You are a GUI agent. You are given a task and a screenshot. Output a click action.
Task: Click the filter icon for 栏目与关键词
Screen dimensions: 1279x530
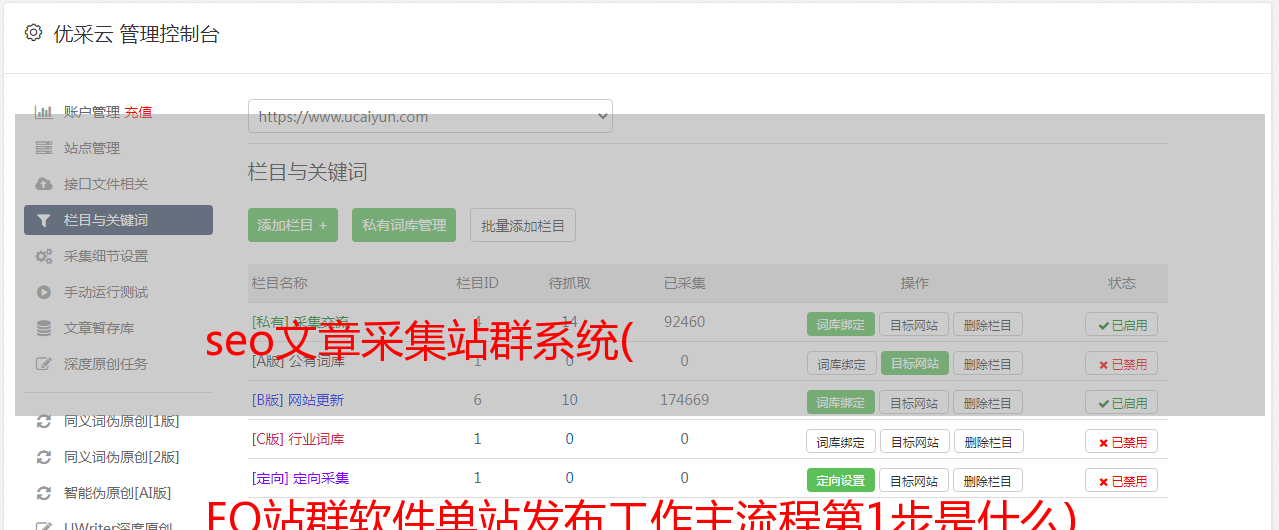pyautogui.click(x=43, y=220)
